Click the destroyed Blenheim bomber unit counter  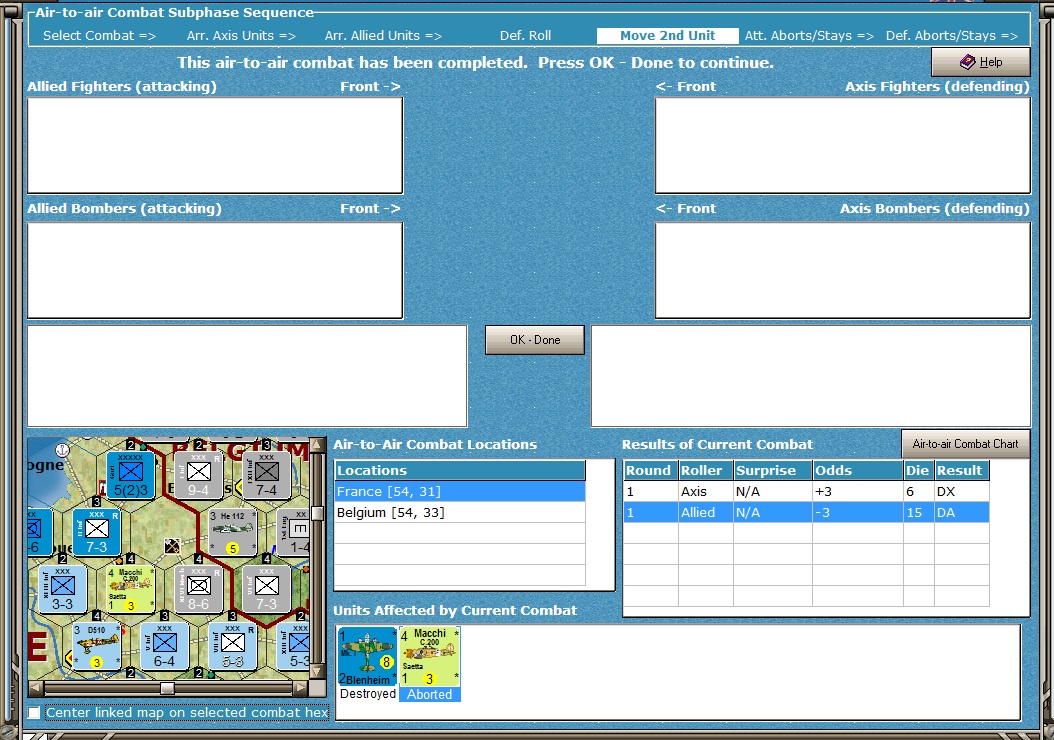click(367, 657)
